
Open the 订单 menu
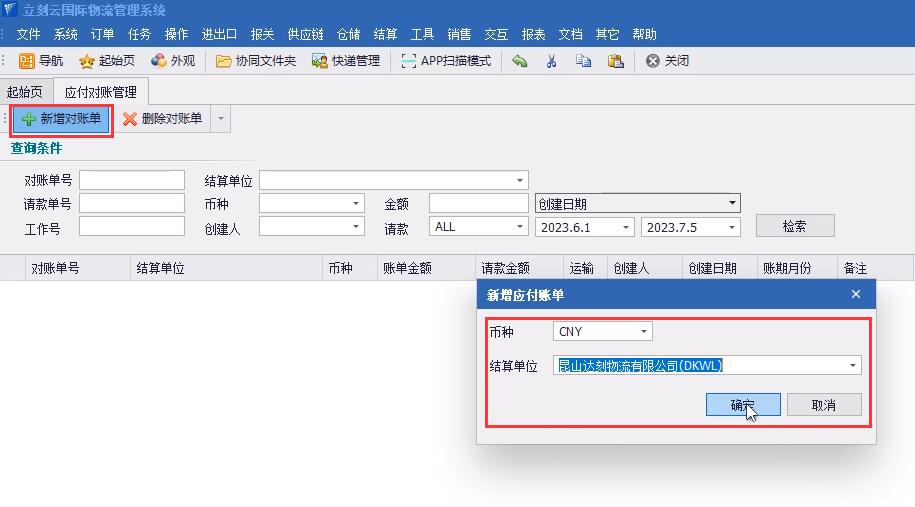(102, 34)
